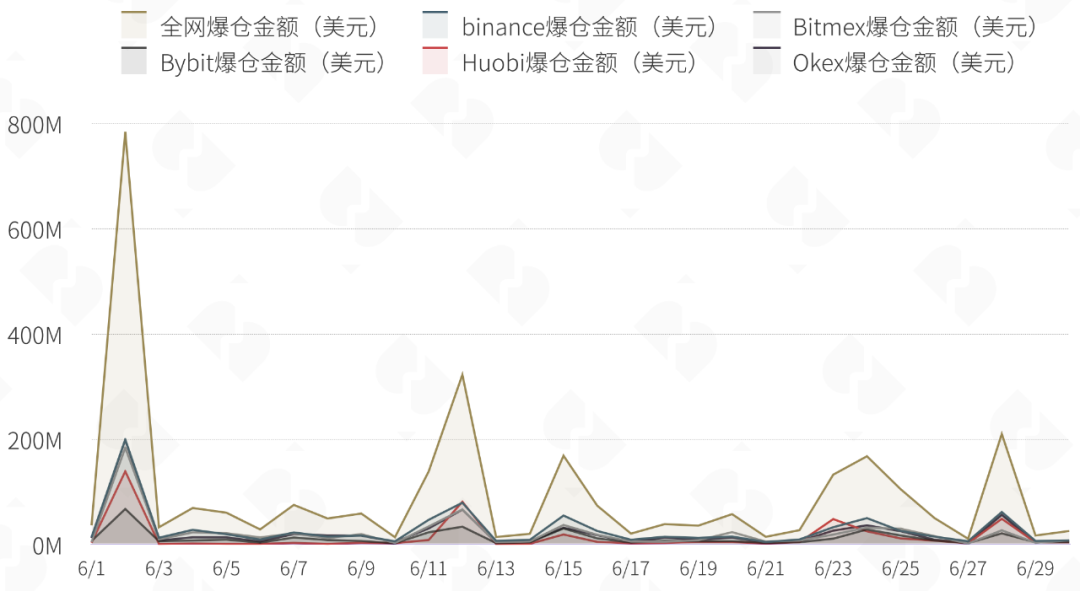Toggle the Okex爆仓金额 legend label
The height and width of the screenshot is (591, 1080).
tap(905, 63)
